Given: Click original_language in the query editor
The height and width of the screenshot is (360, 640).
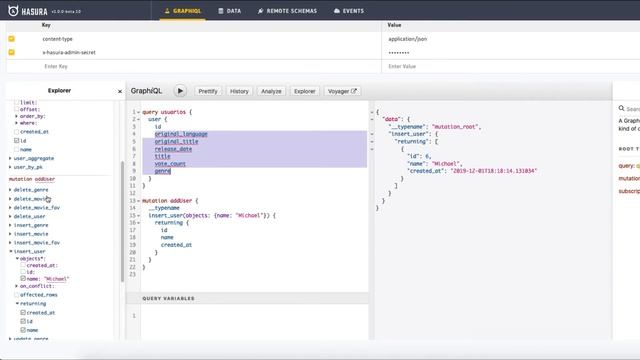Looking at the screenshot, I should tap(181, 134).
